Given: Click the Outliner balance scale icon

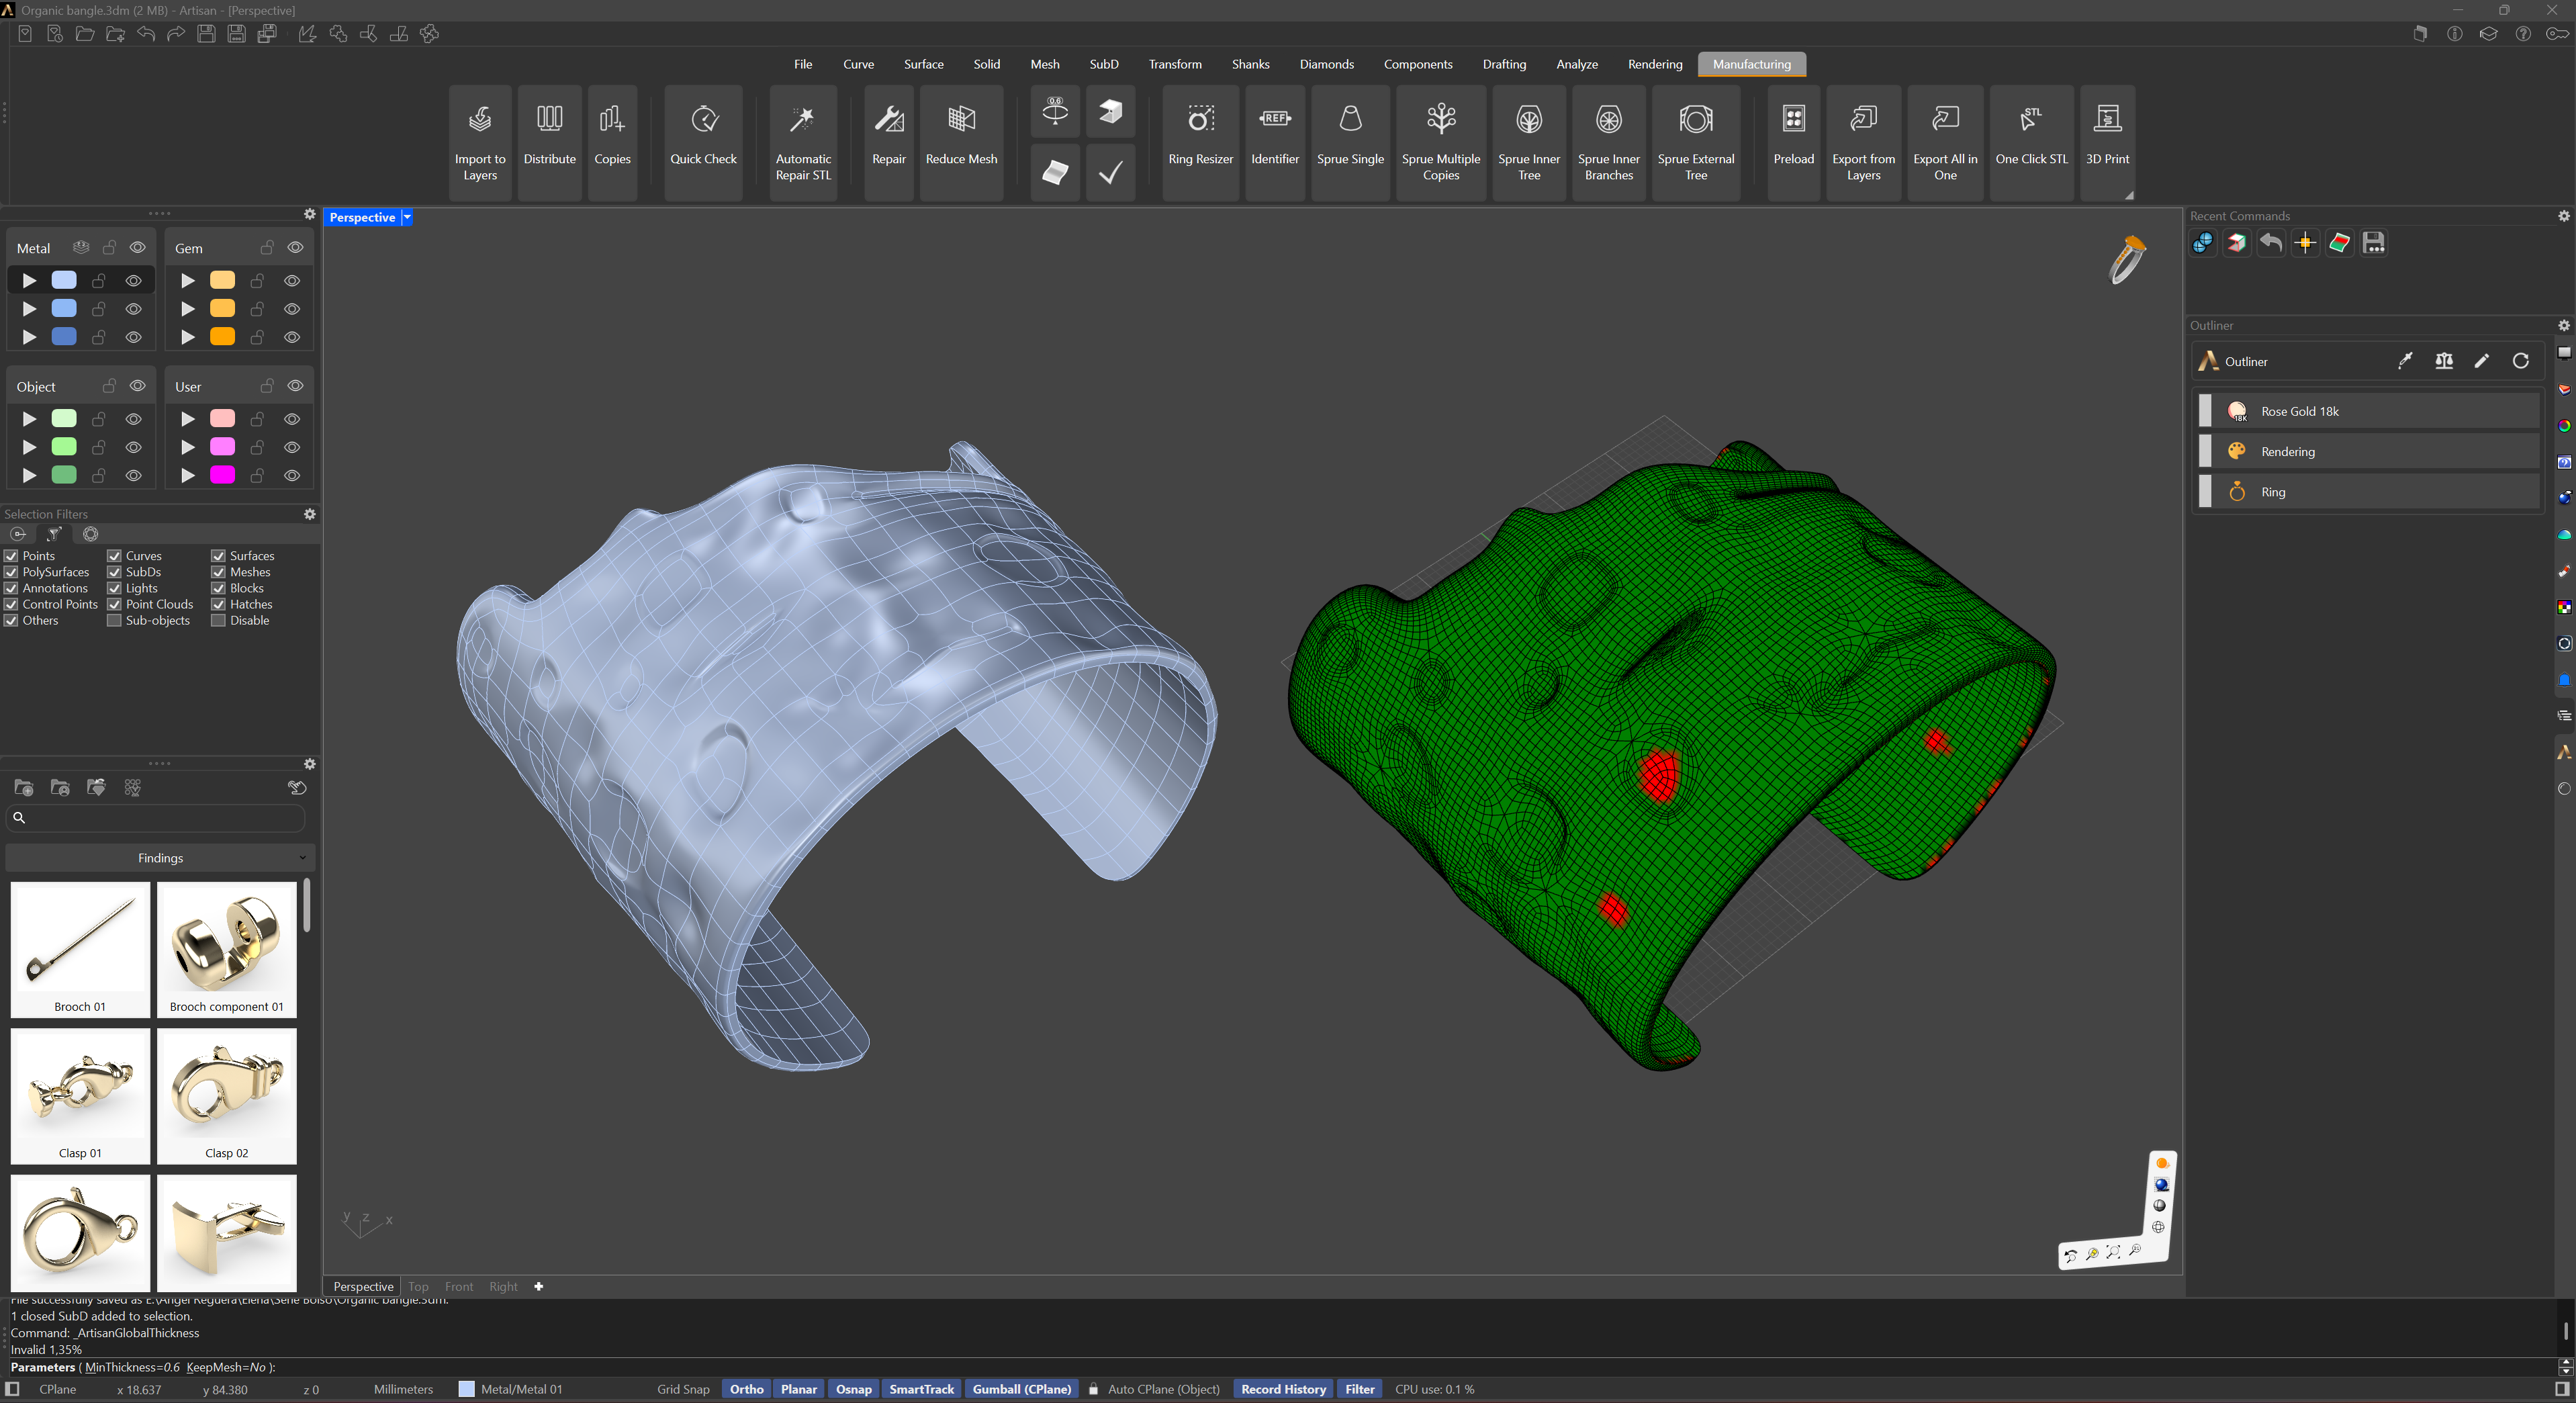Looking at the screenshot, I should pos(2444,361).
